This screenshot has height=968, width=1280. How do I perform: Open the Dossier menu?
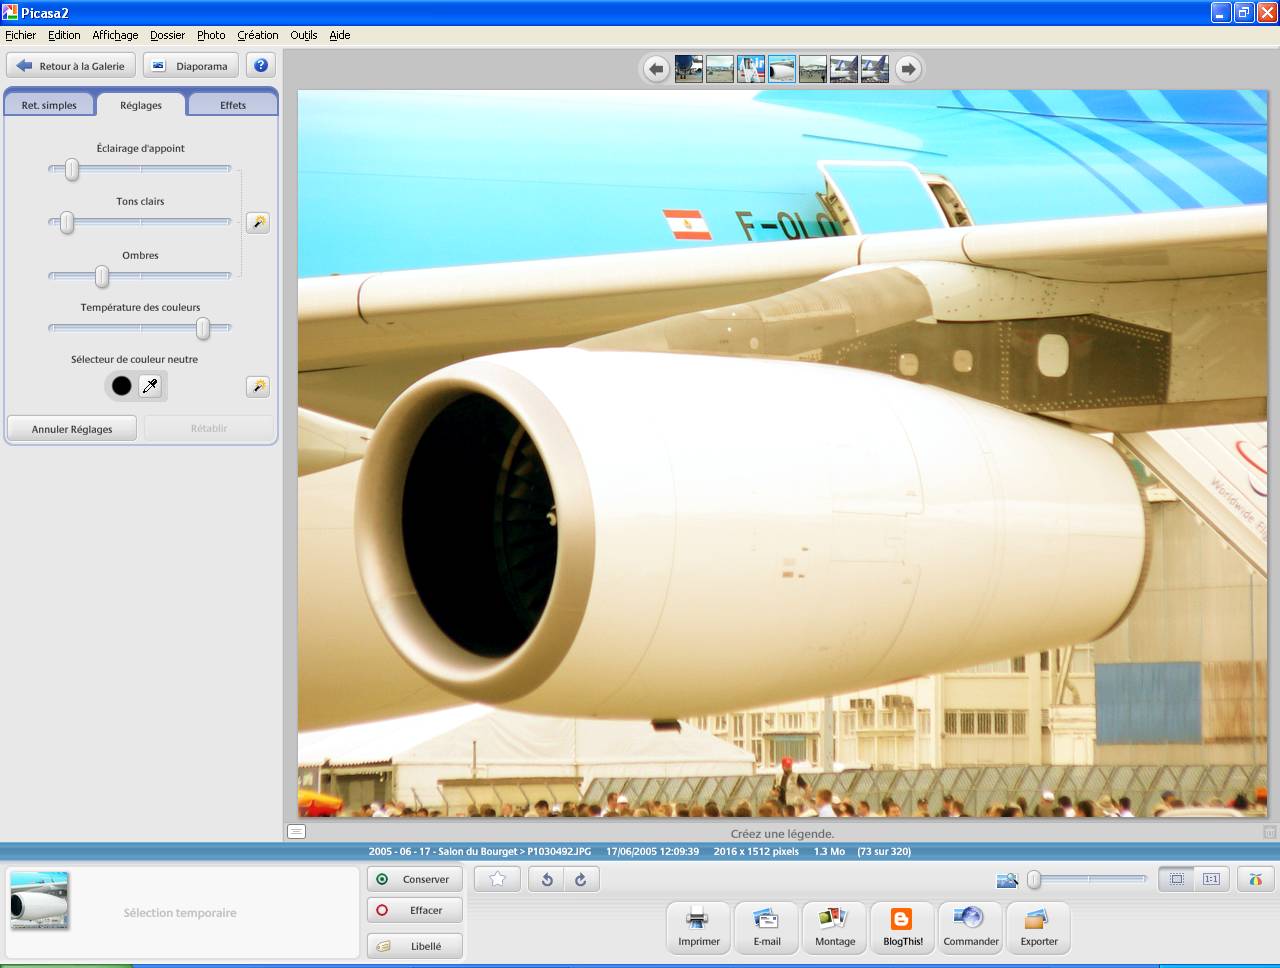167,35
